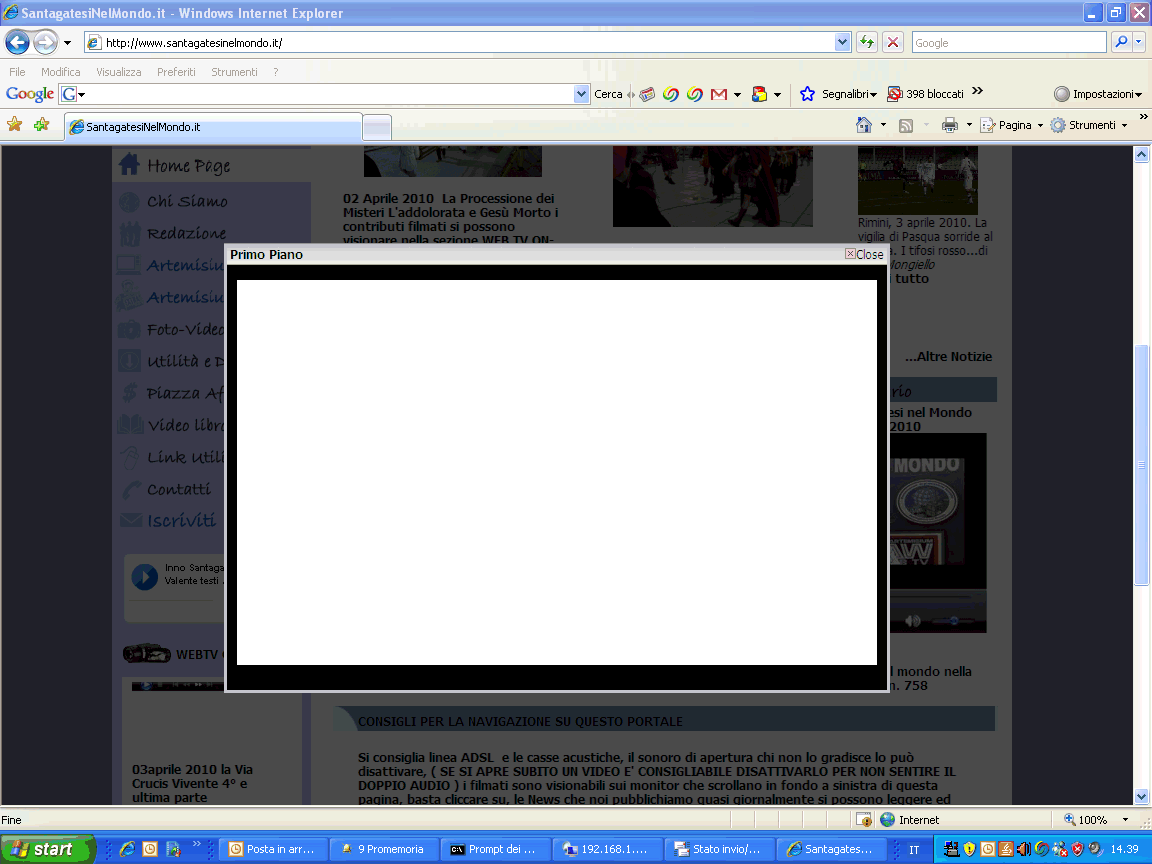This screenshot has height=864, width=1152.
Task: Open the Visualizza menu
Action: pos(118,72)
